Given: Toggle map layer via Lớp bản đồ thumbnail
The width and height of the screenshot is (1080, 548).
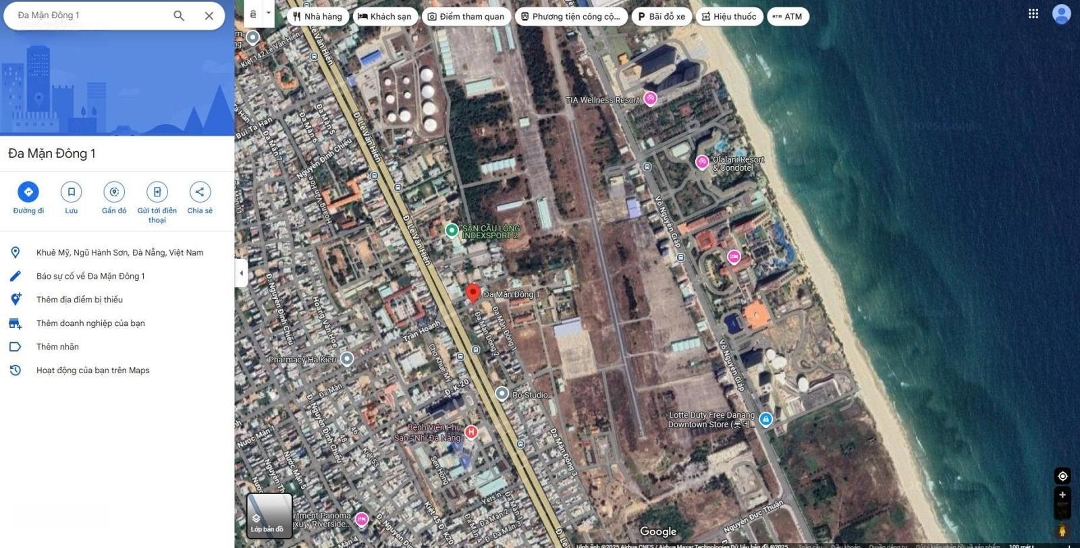Looking at the screenshot, I should pyautogui.click(x=269, y=515).
